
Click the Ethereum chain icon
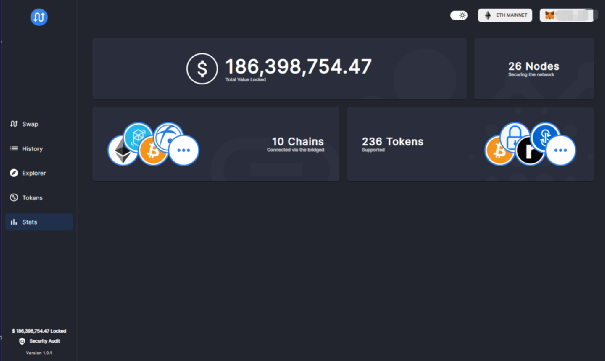pyautogui.click(x=122, y=150)
